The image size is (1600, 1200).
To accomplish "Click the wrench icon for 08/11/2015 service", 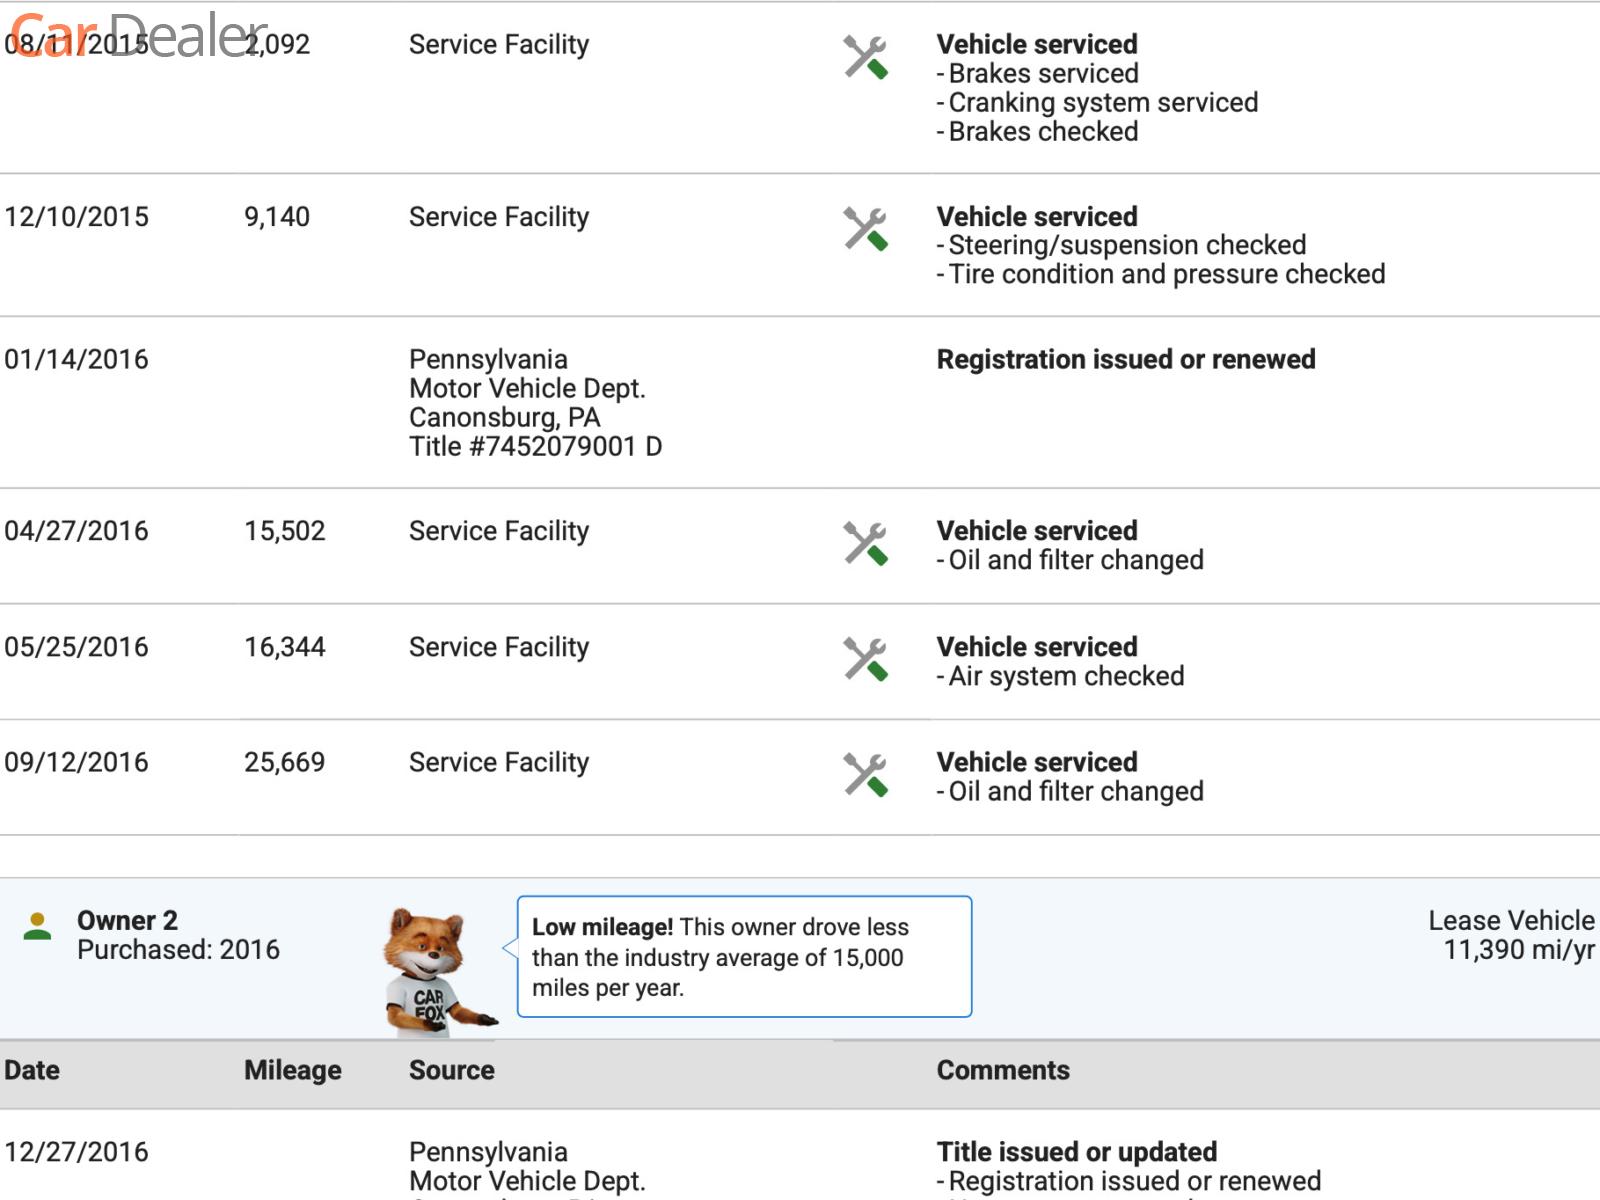I will (x=865, y=58).
